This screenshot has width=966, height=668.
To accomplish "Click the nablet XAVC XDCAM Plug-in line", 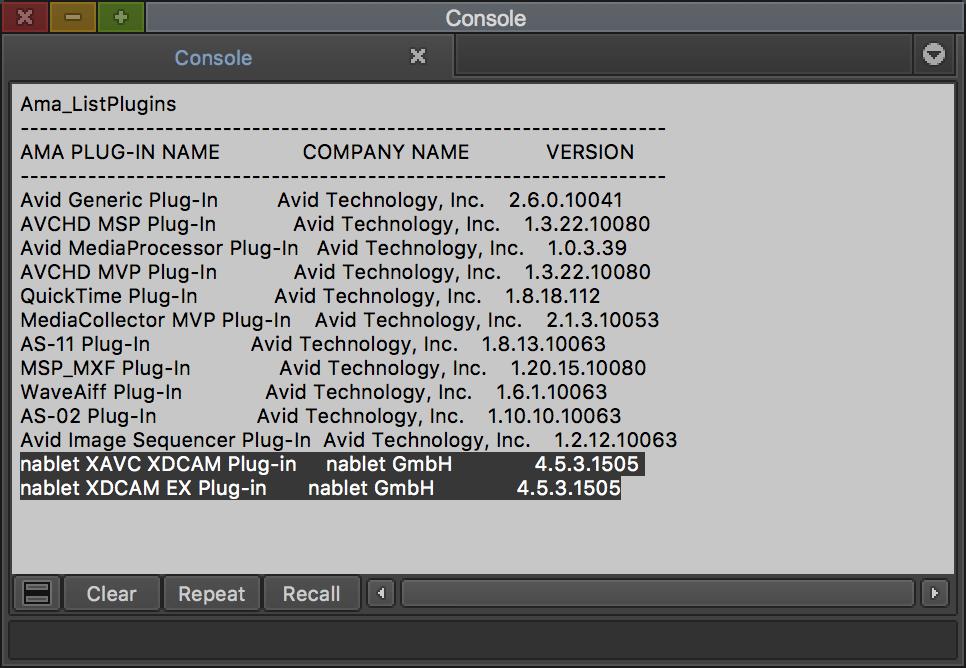I will click(x=333, y=464).
